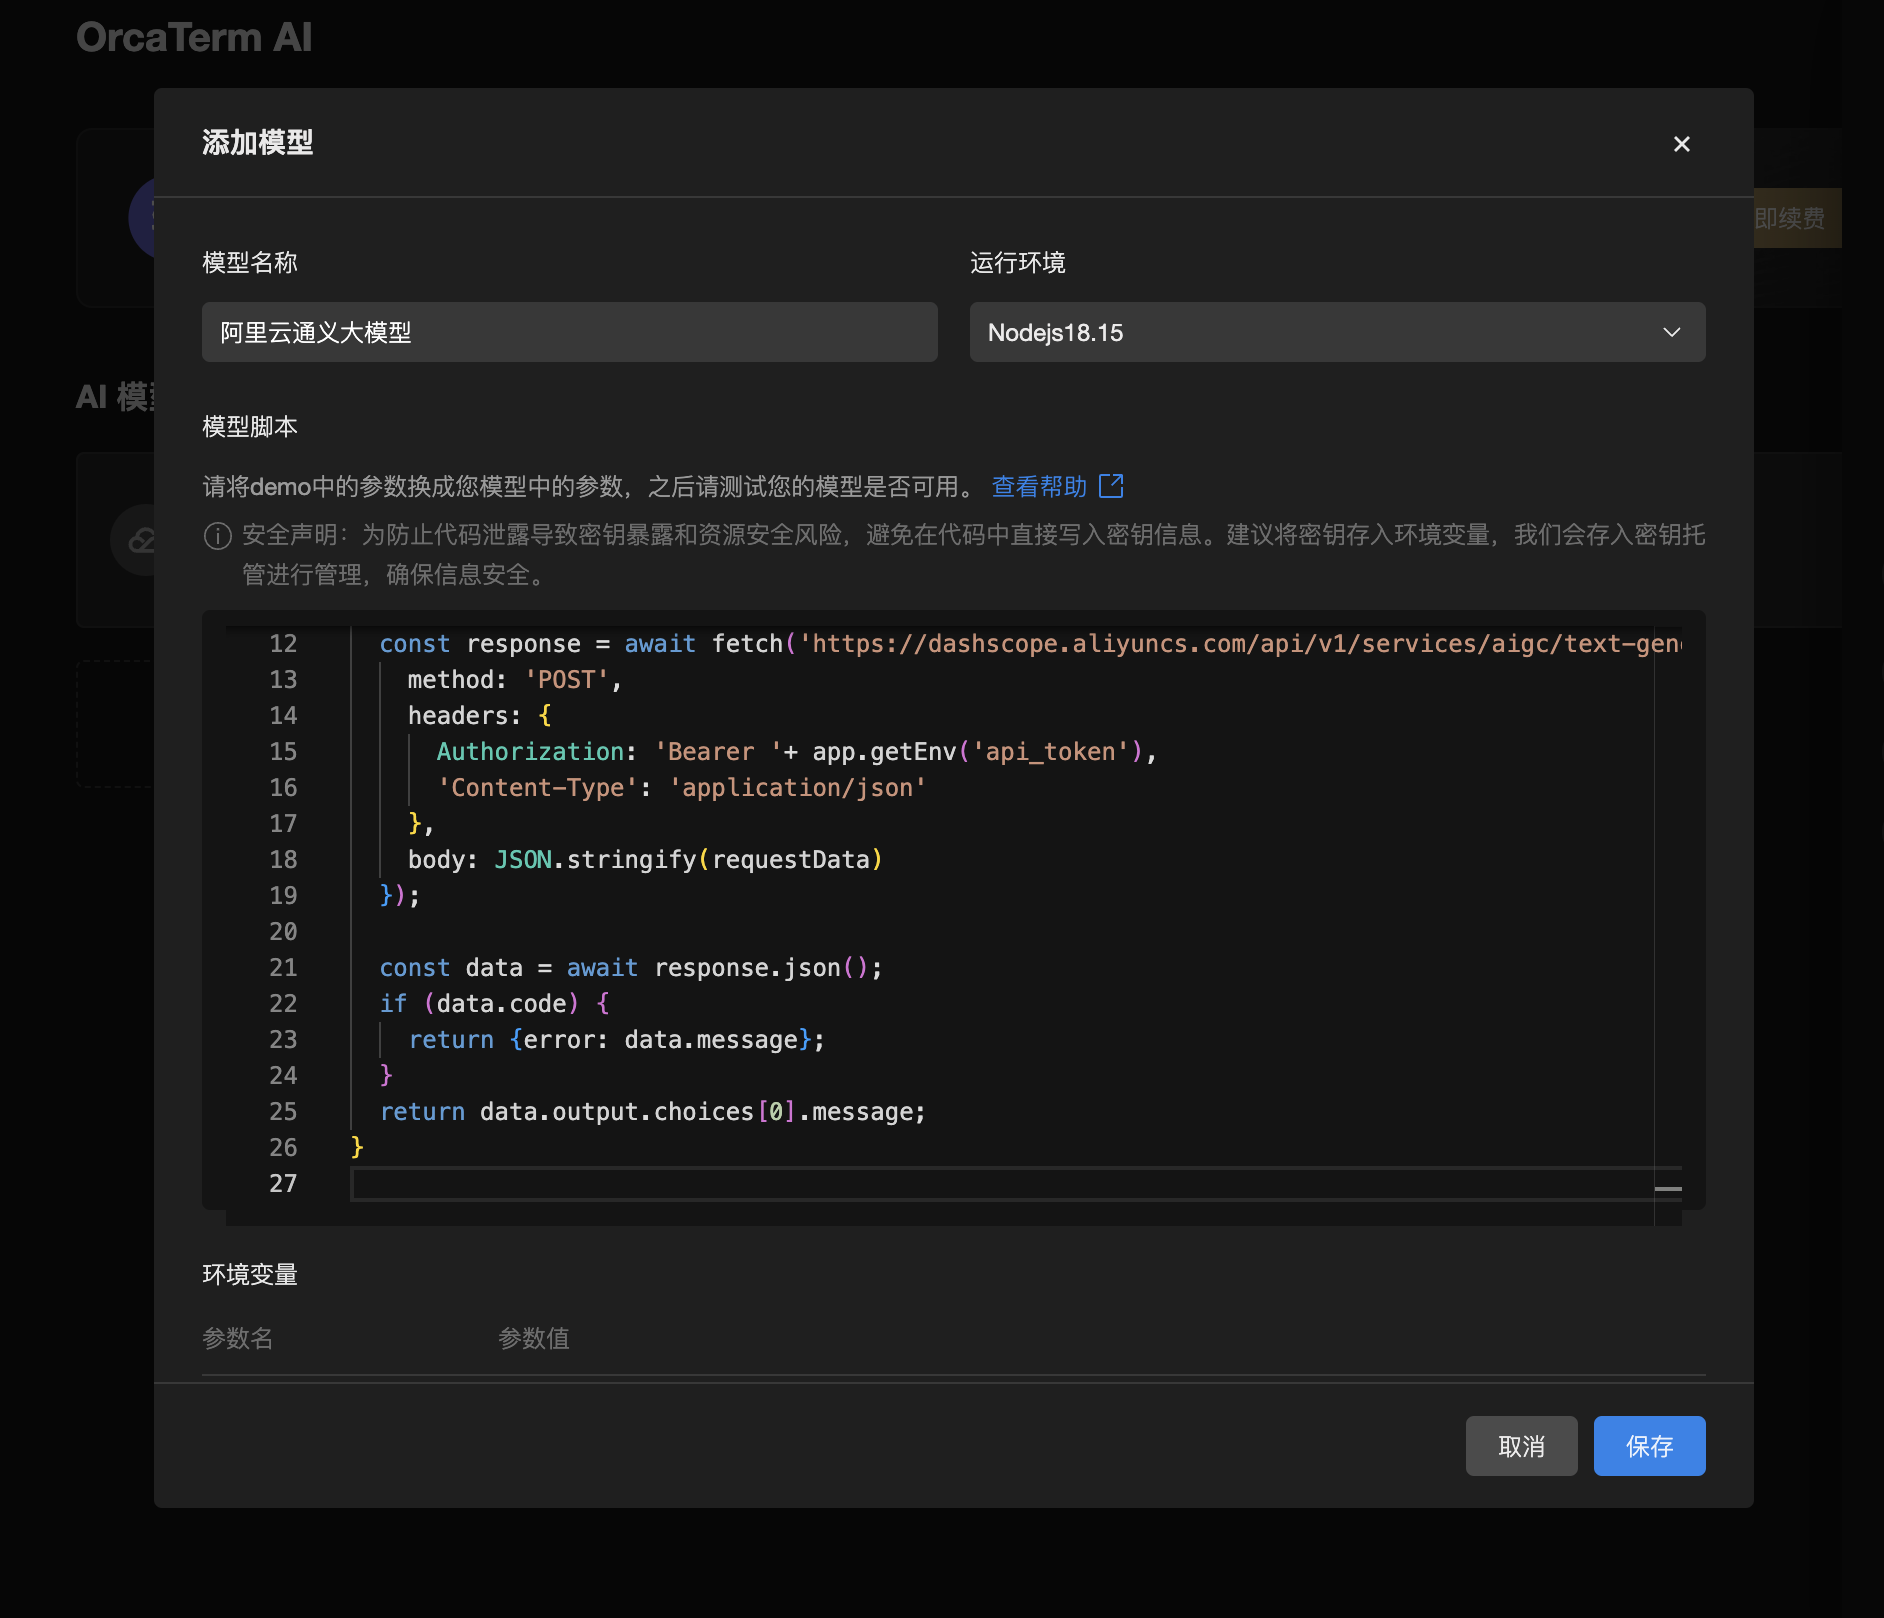Click the 模型名称 input field
The width and height of the screenshot is (1884, 1618).
click(x=569, y=332)
